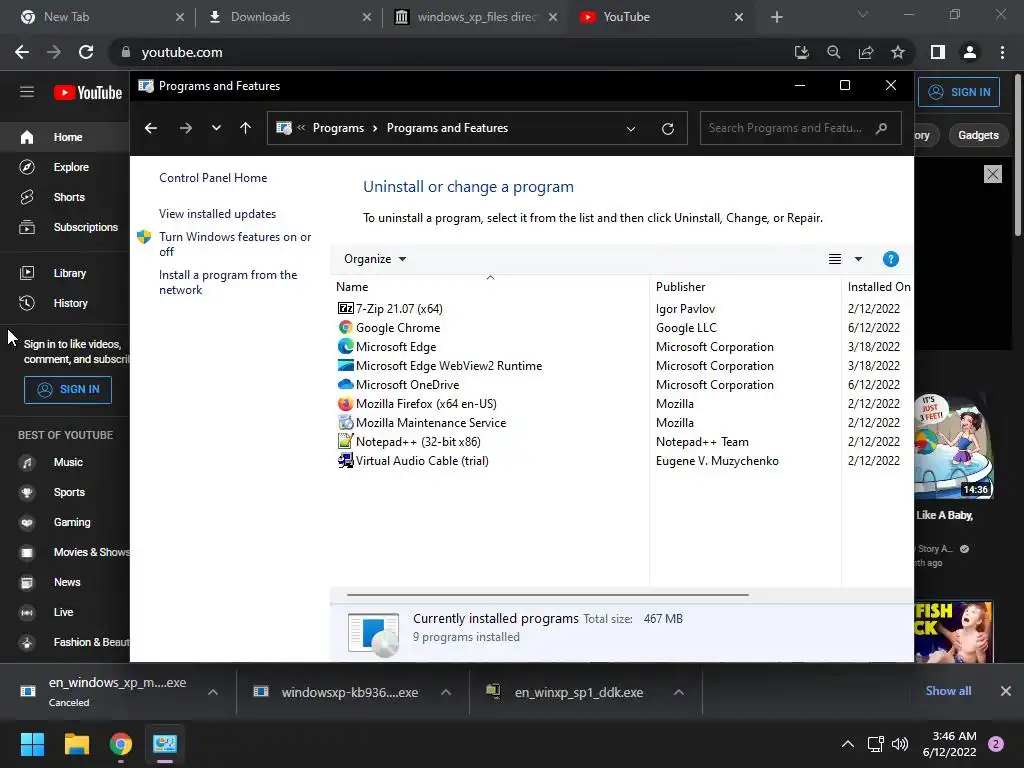Open recent locations dropdown in navigation bar
The height and width of the screenshot is (768, 1024).
(x=216, y=128)
